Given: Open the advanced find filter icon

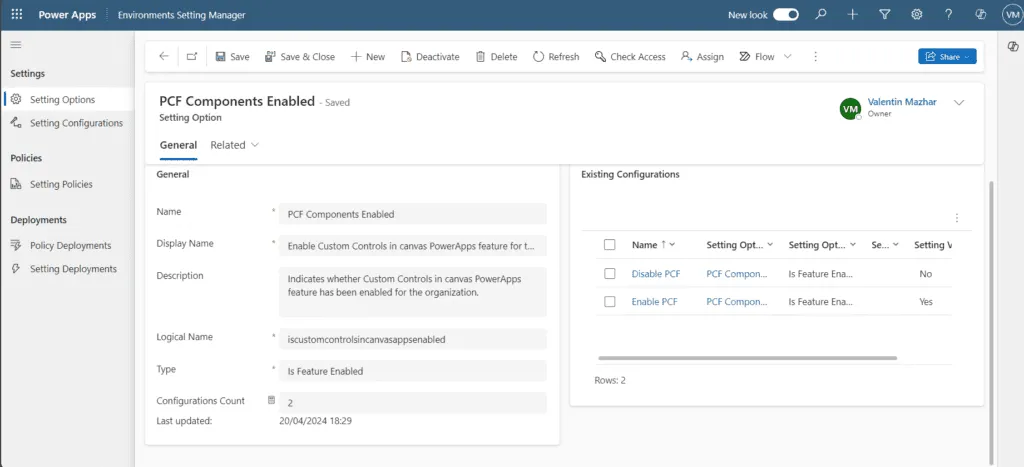Looking at the screenshot, I should tap(885, 14).
